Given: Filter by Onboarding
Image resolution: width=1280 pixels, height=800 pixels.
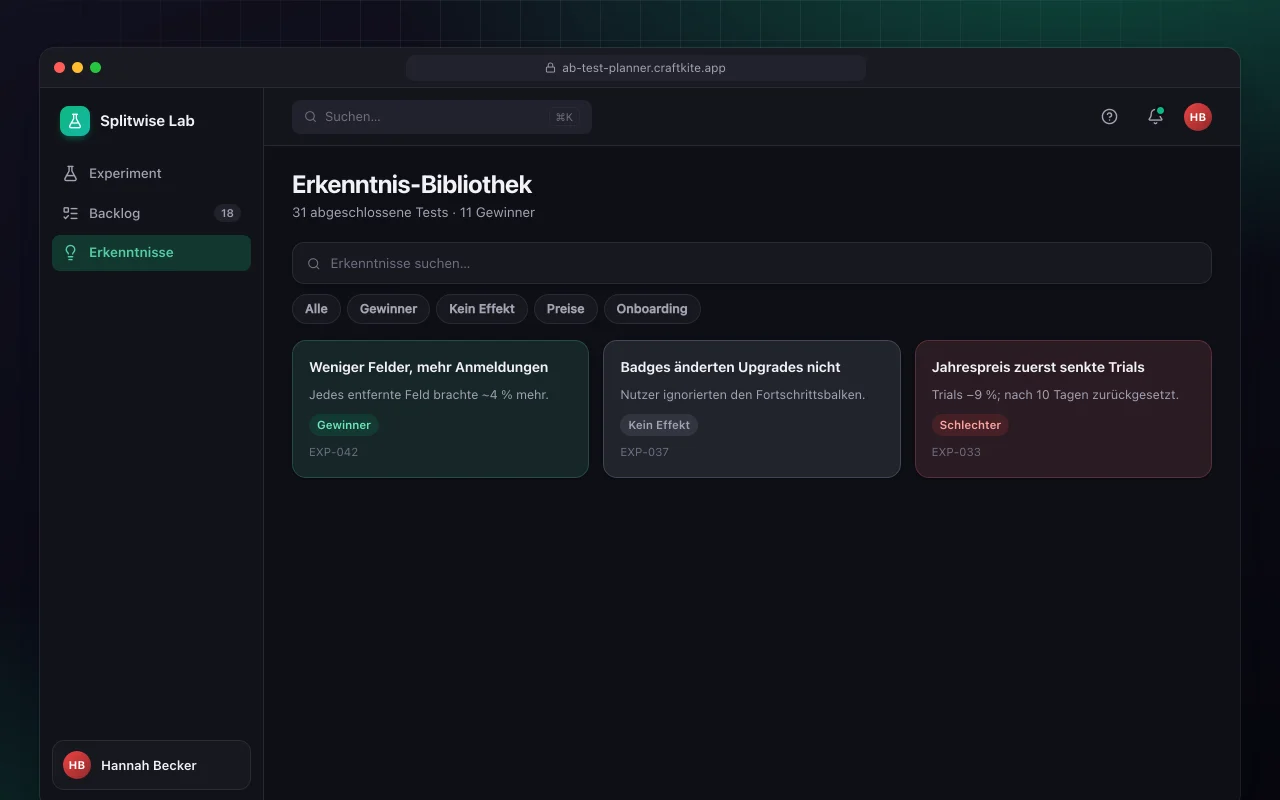Looking at the screenshot, I should [x=652, y=309].
